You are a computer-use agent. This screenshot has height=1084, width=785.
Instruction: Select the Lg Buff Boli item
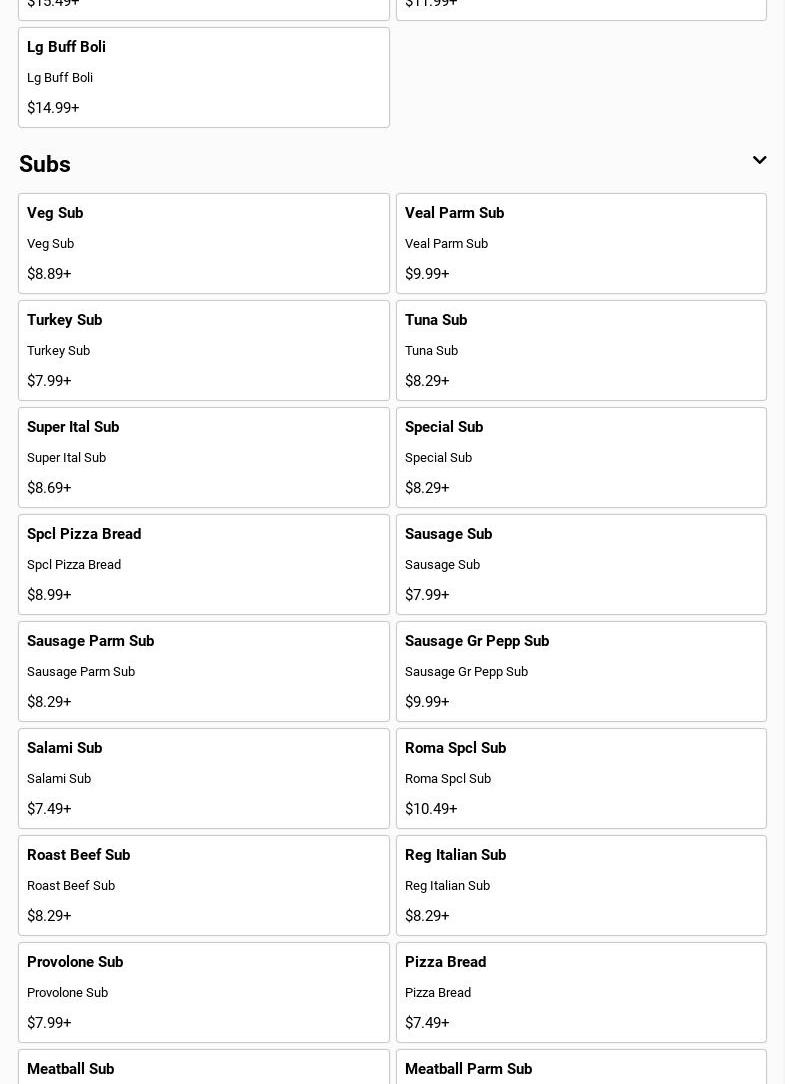(203, 77)
